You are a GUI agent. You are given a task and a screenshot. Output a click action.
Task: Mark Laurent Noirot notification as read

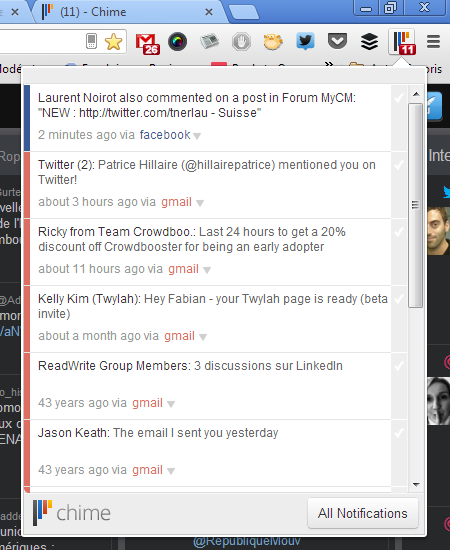[399, 98]
